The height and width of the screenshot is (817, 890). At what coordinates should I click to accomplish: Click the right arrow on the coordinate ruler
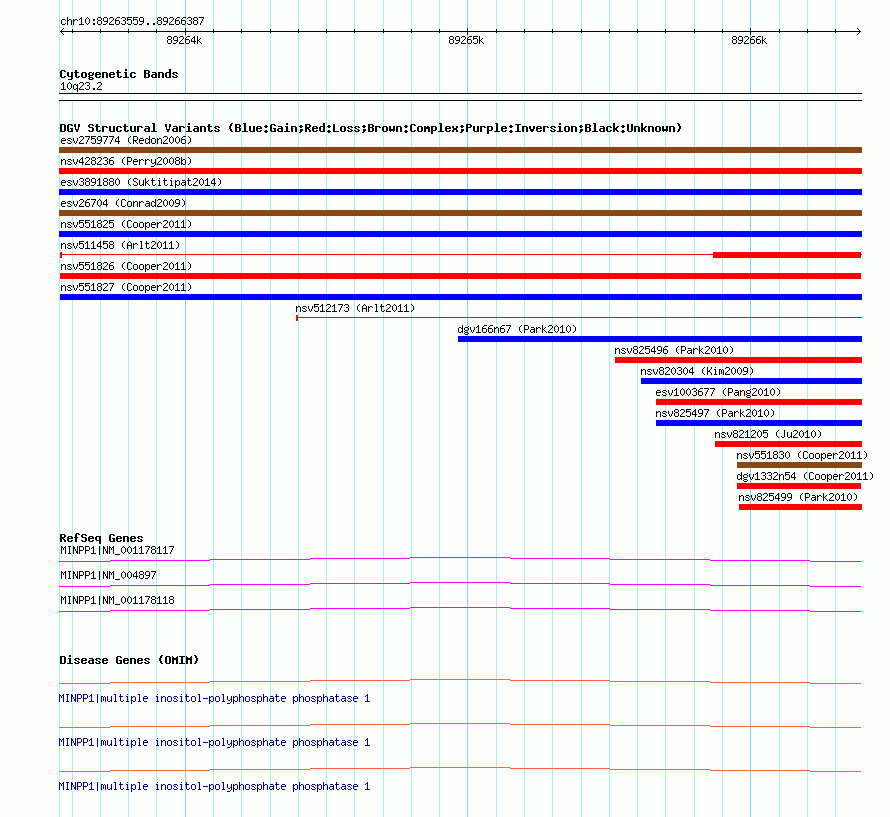[x=858, y=32]
